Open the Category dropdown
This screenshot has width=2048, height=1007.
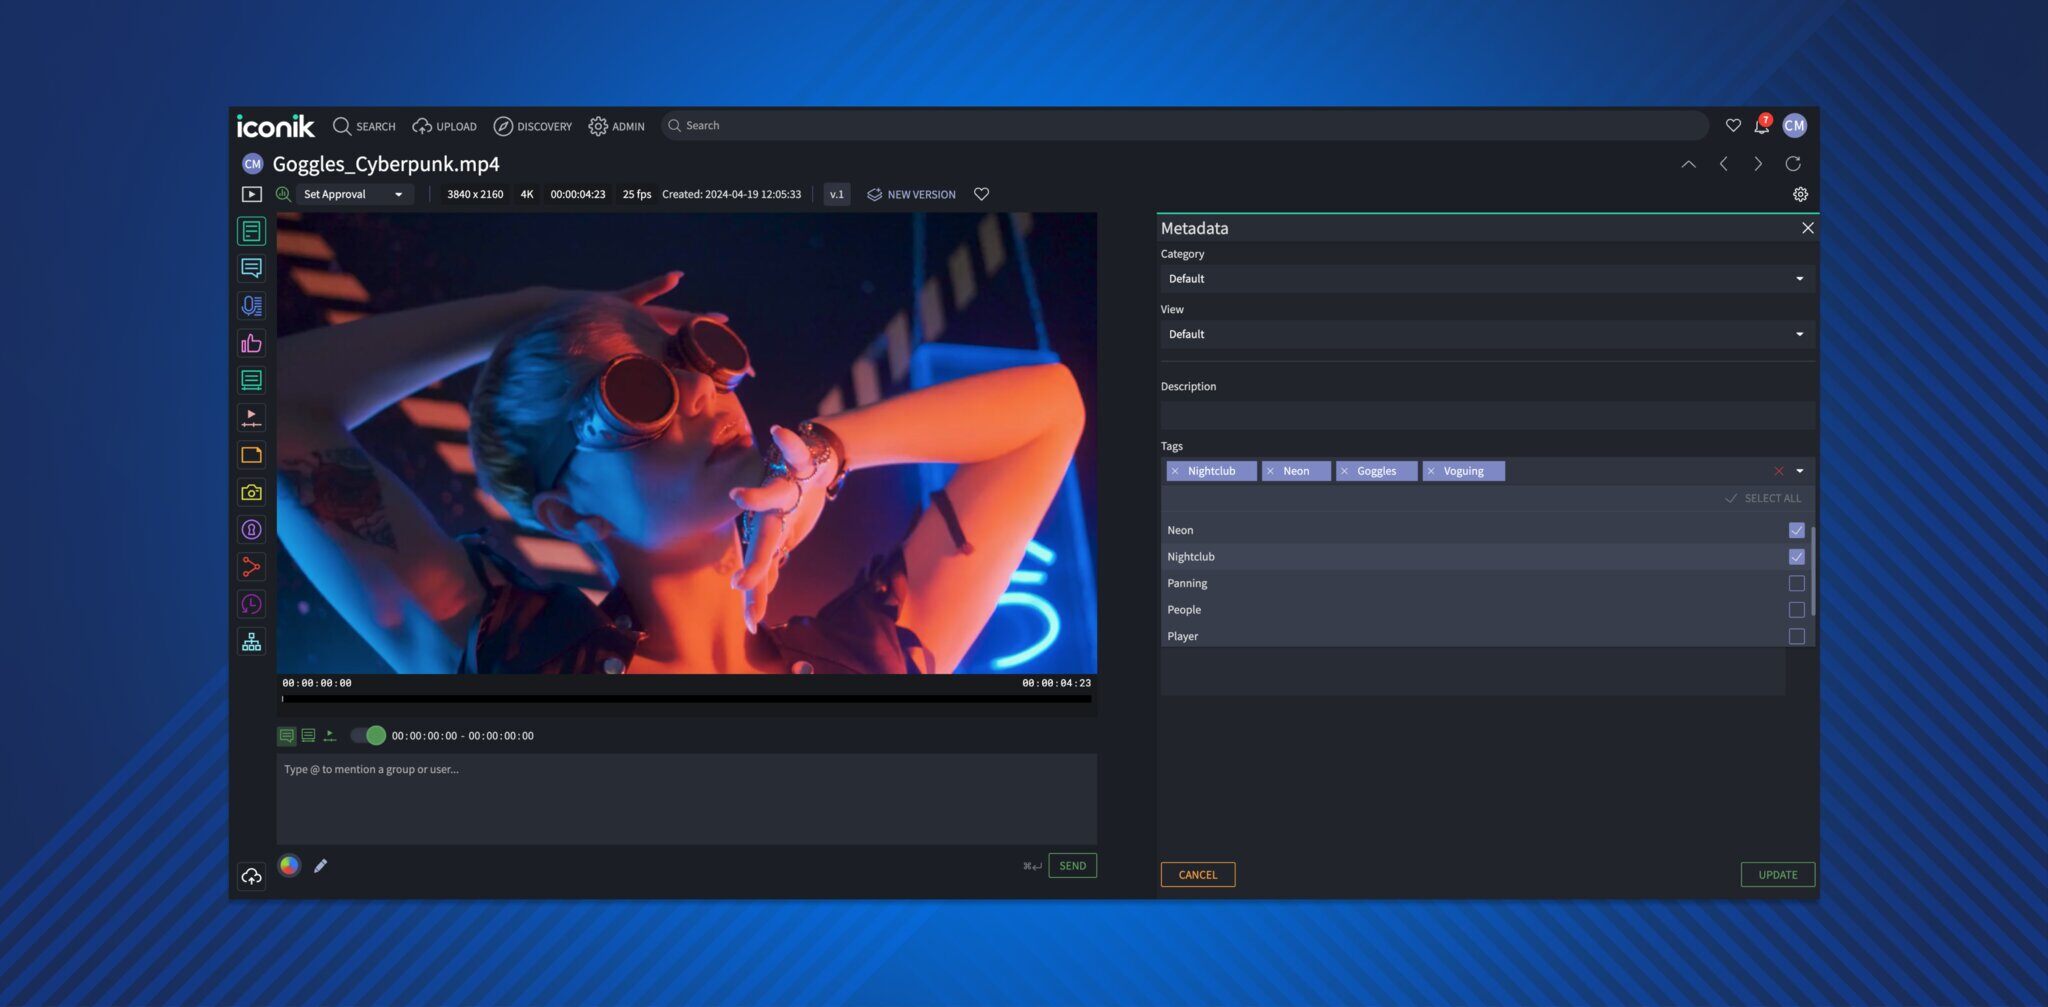[x=1487, y=279]
